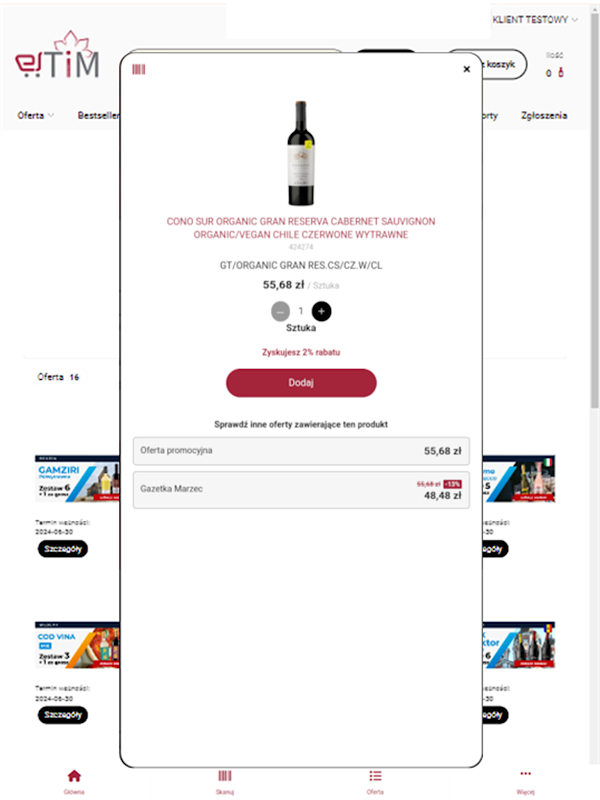
Task: Add the wine with the Dodaj button
Action: point(301,383)
